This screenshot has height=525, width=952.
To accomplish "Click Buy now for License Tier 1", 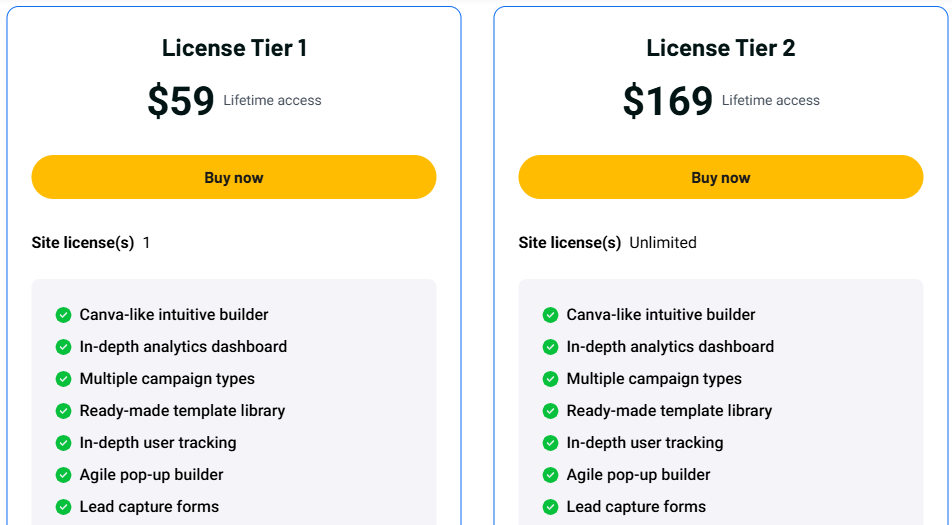I will coord(234,178).
